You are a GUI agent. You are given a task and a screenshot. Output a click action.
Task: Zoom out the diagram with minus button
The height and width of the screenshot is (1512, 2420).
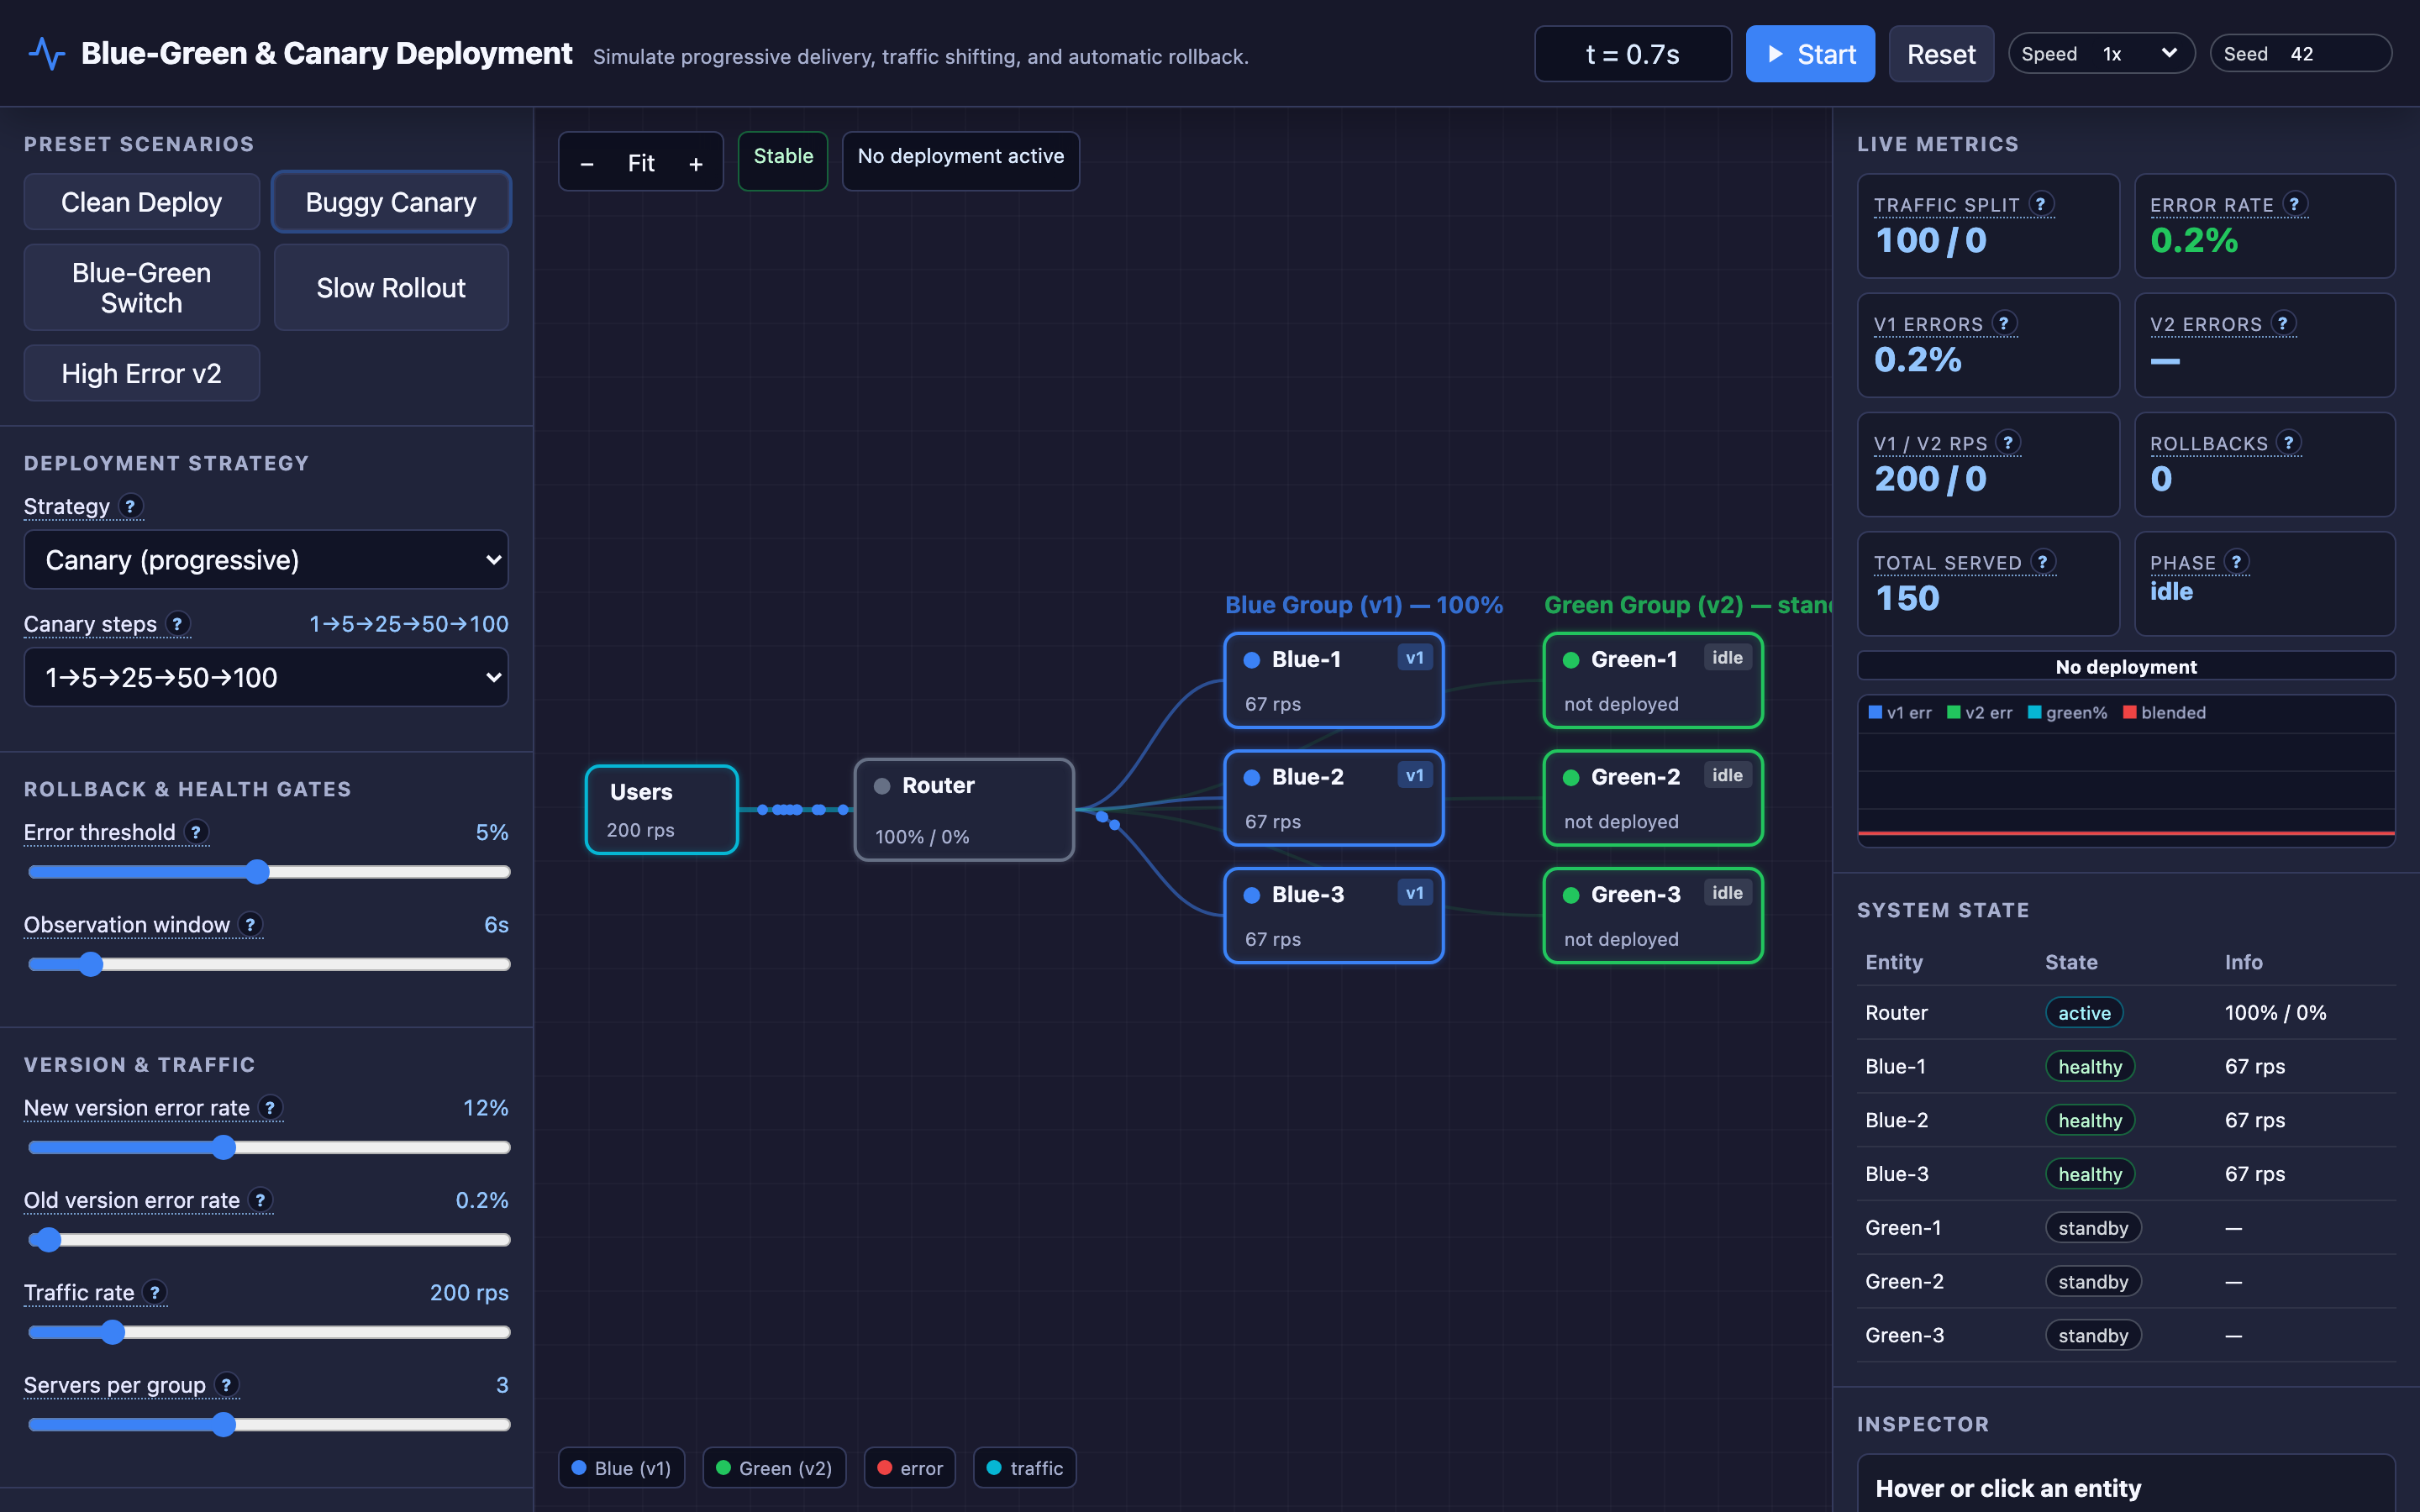(588, 163)
